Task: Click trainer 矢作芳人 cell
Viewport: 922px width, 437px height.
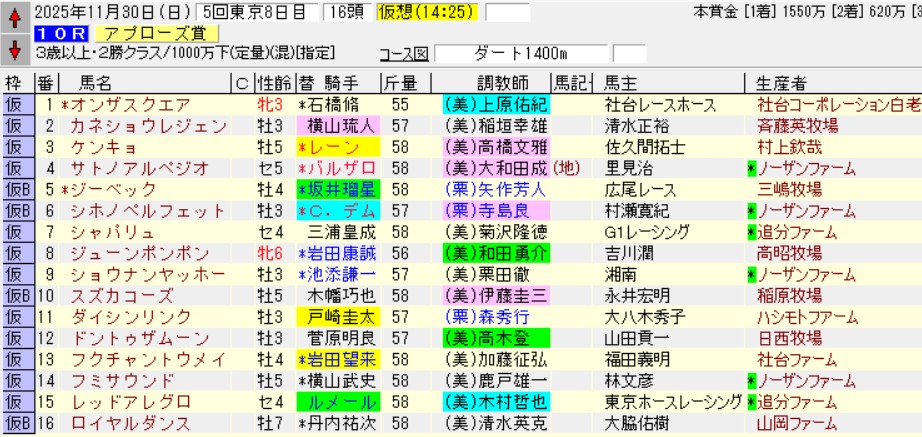Action: pyautogui.click(x=495, y=188)
